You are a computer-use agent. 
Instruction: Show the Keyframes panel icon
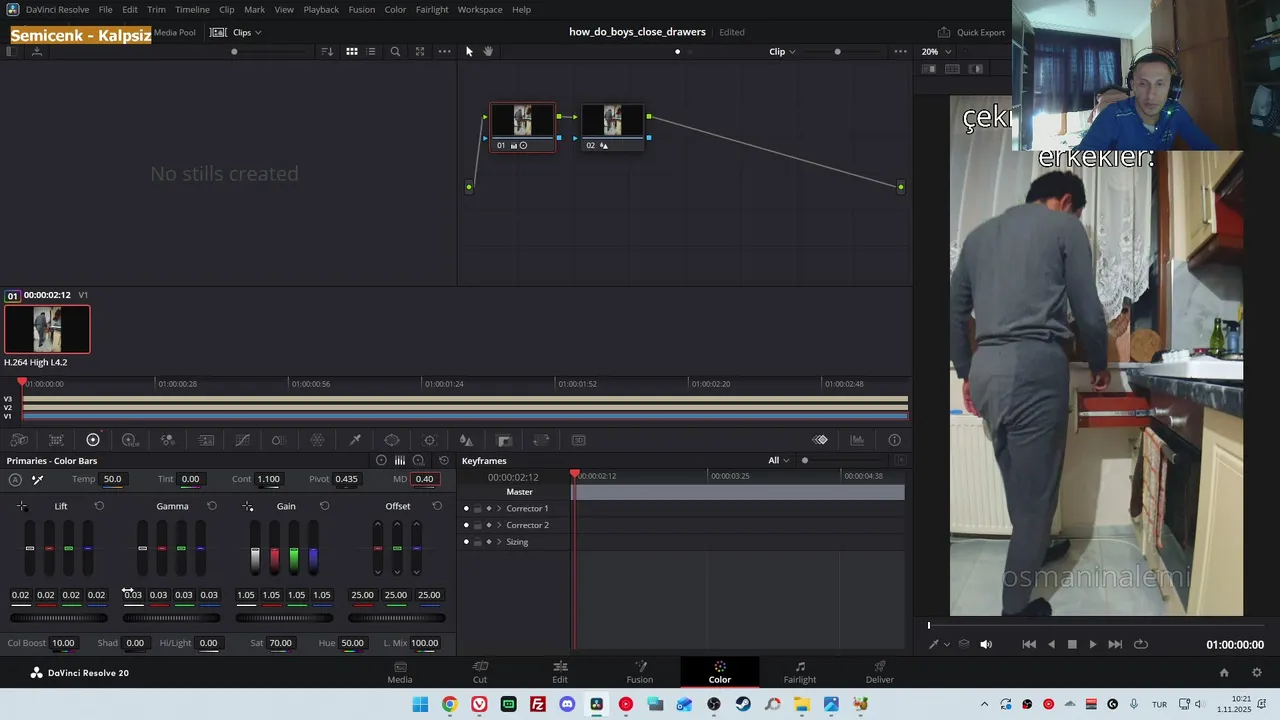tap(820, 440)
